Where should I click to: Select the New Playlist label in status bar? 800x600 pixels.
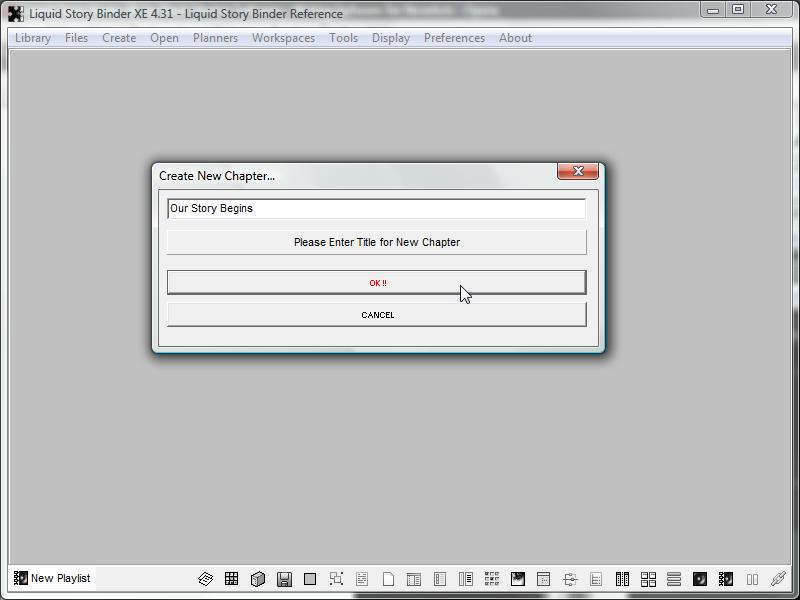60,578
